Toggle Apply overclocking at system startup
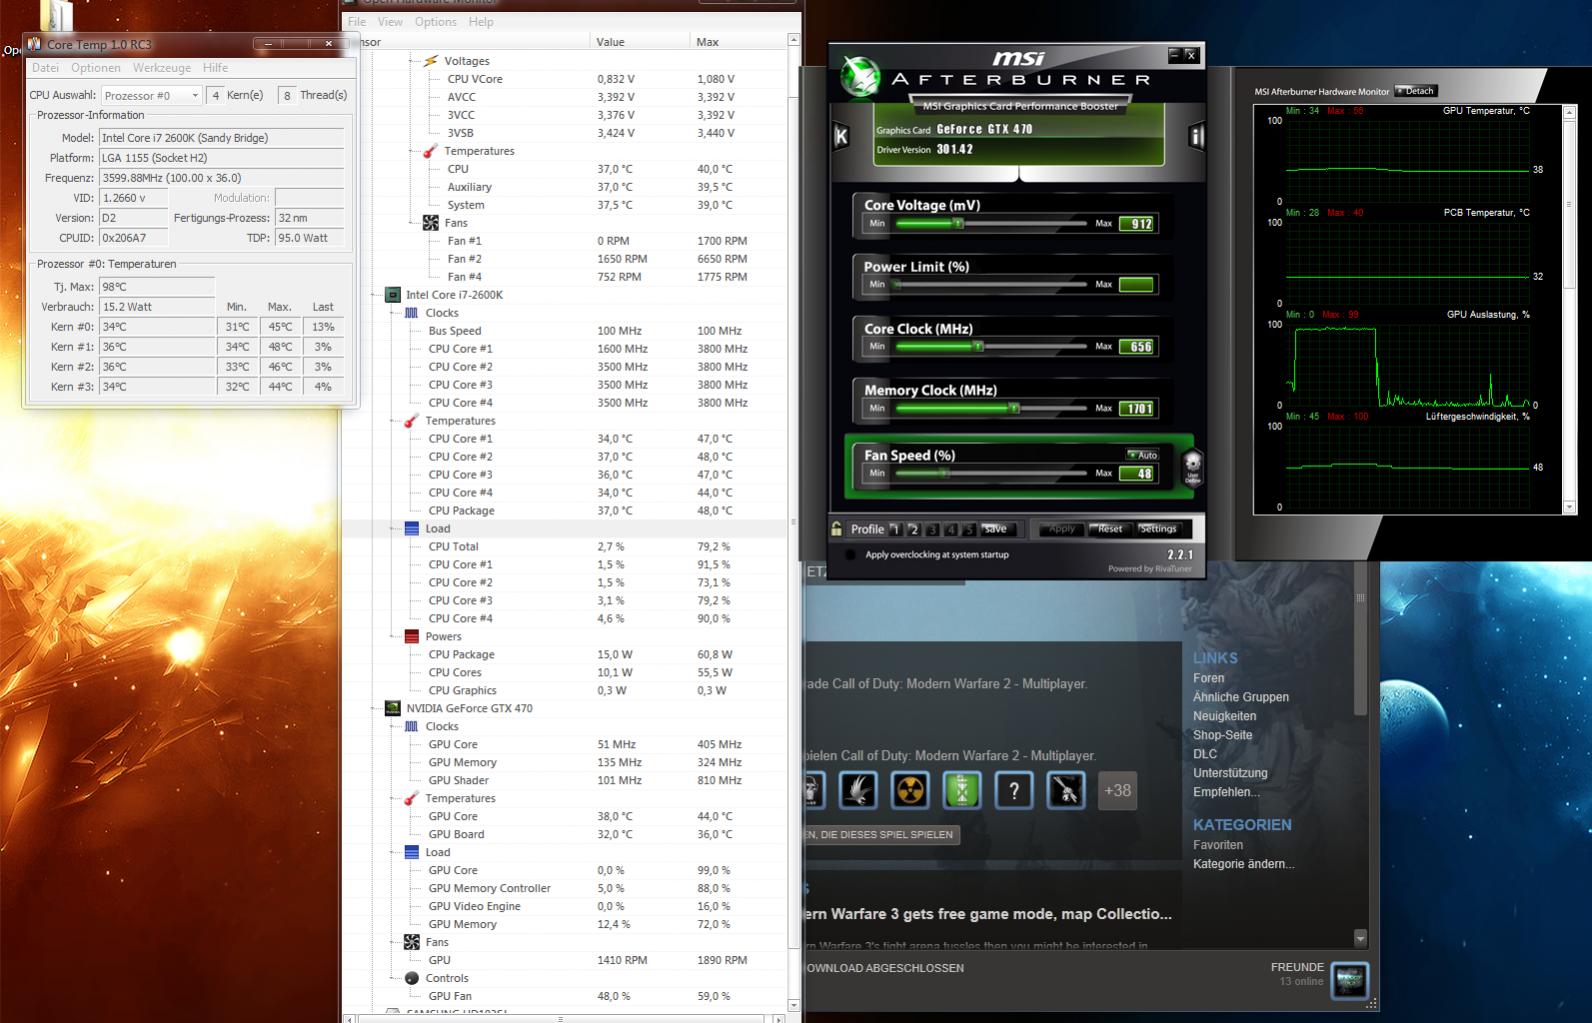The width and height of the screenshot is (1592, 1023). pos(850,554)
